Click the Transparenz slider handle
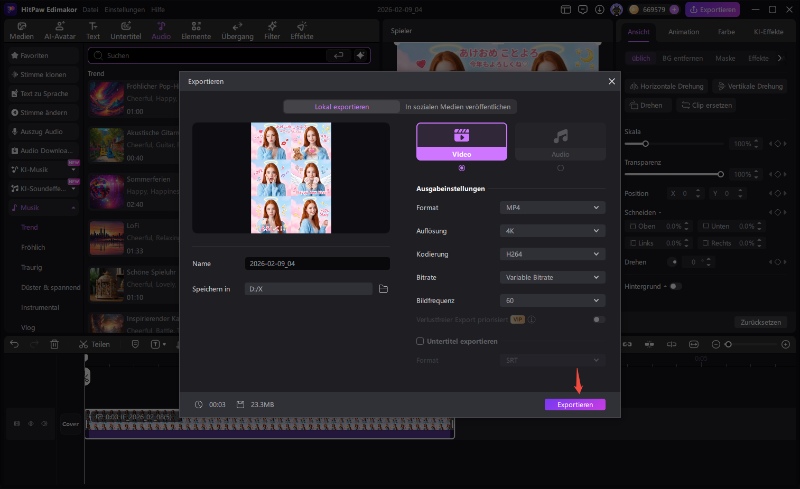 point(720,174)
